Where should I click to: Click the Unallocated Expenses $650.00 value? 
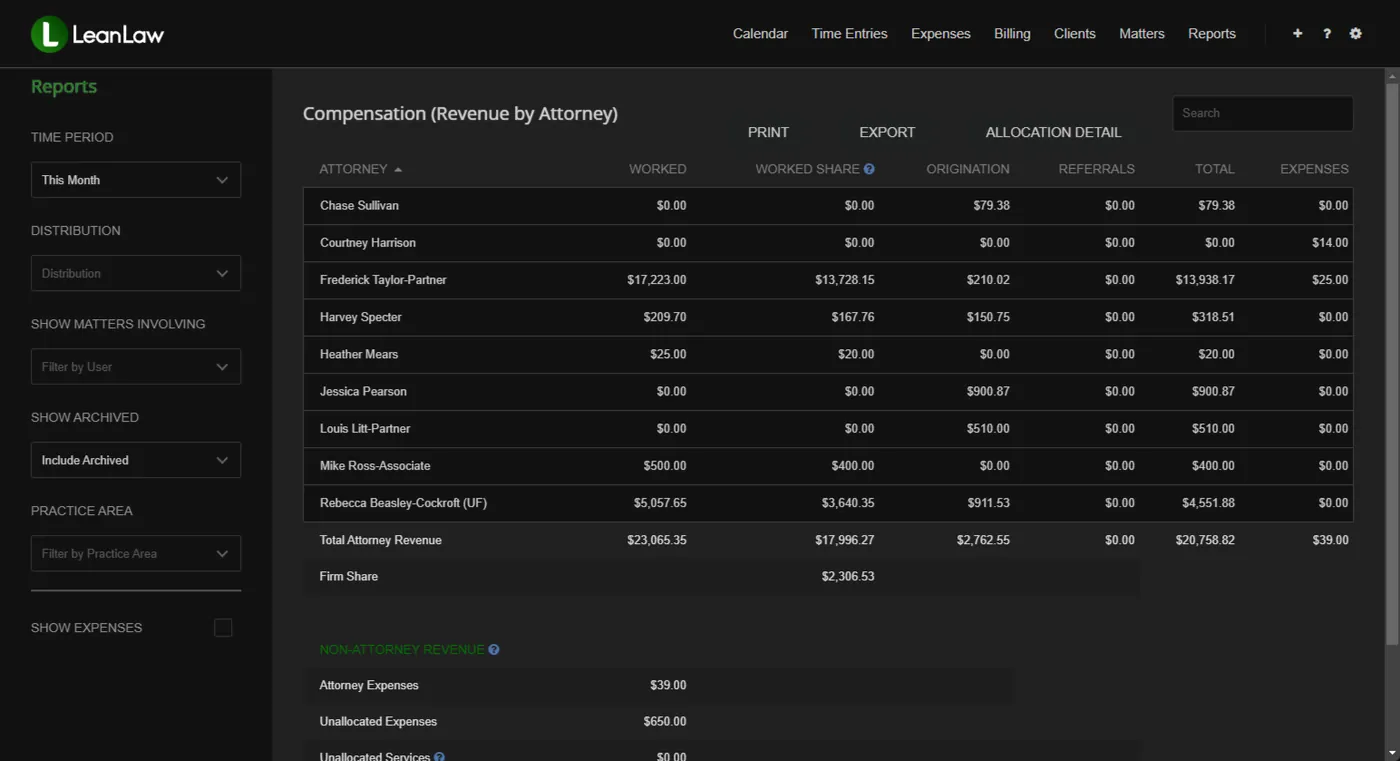click(665, 721)
